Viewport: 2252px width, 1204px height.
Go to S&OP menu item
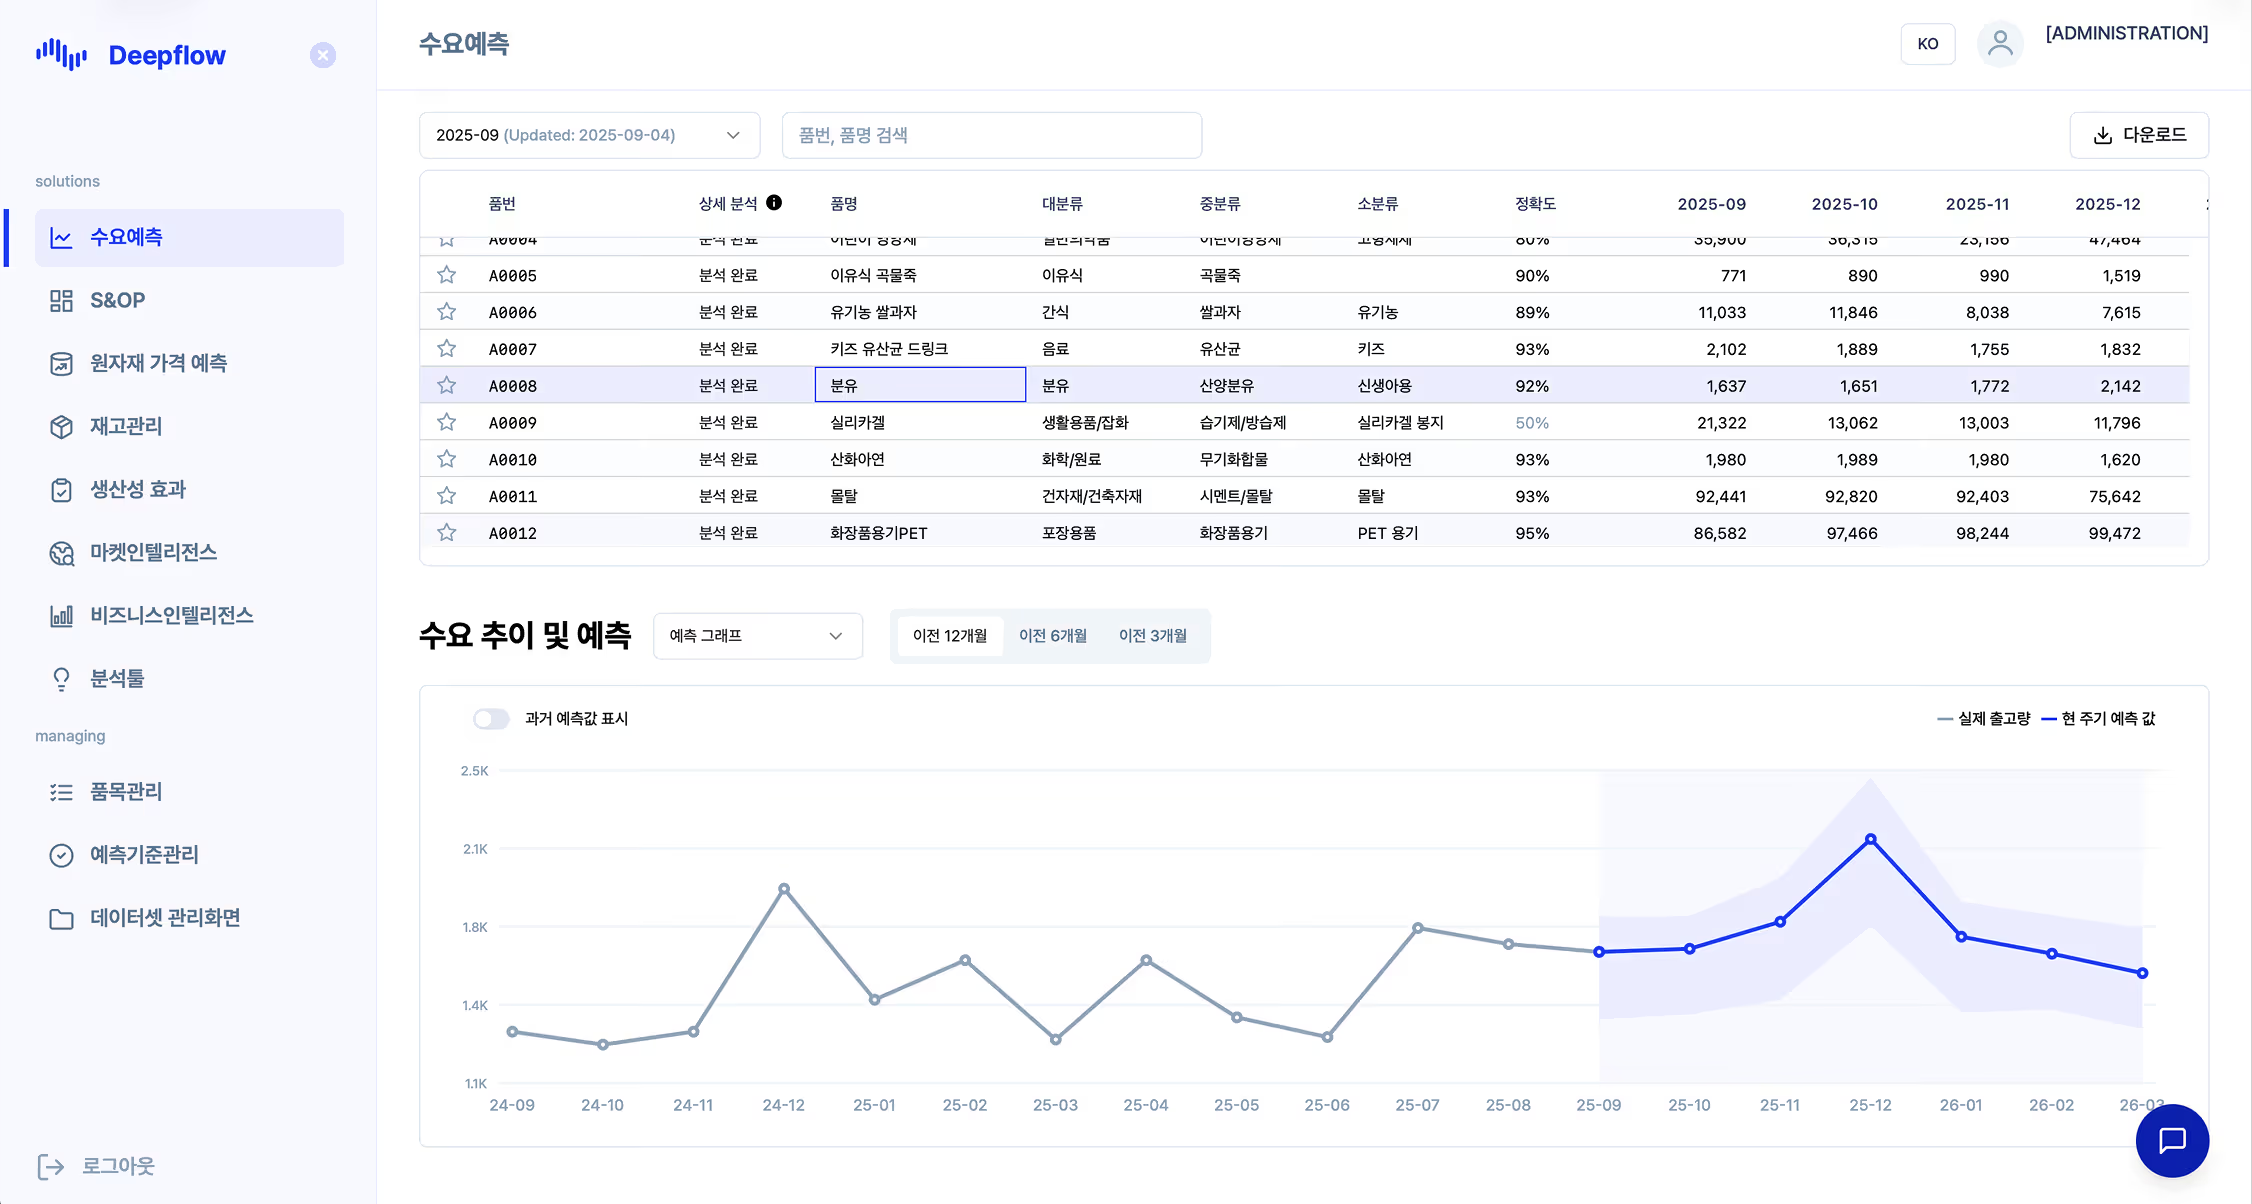pos(189,300)
